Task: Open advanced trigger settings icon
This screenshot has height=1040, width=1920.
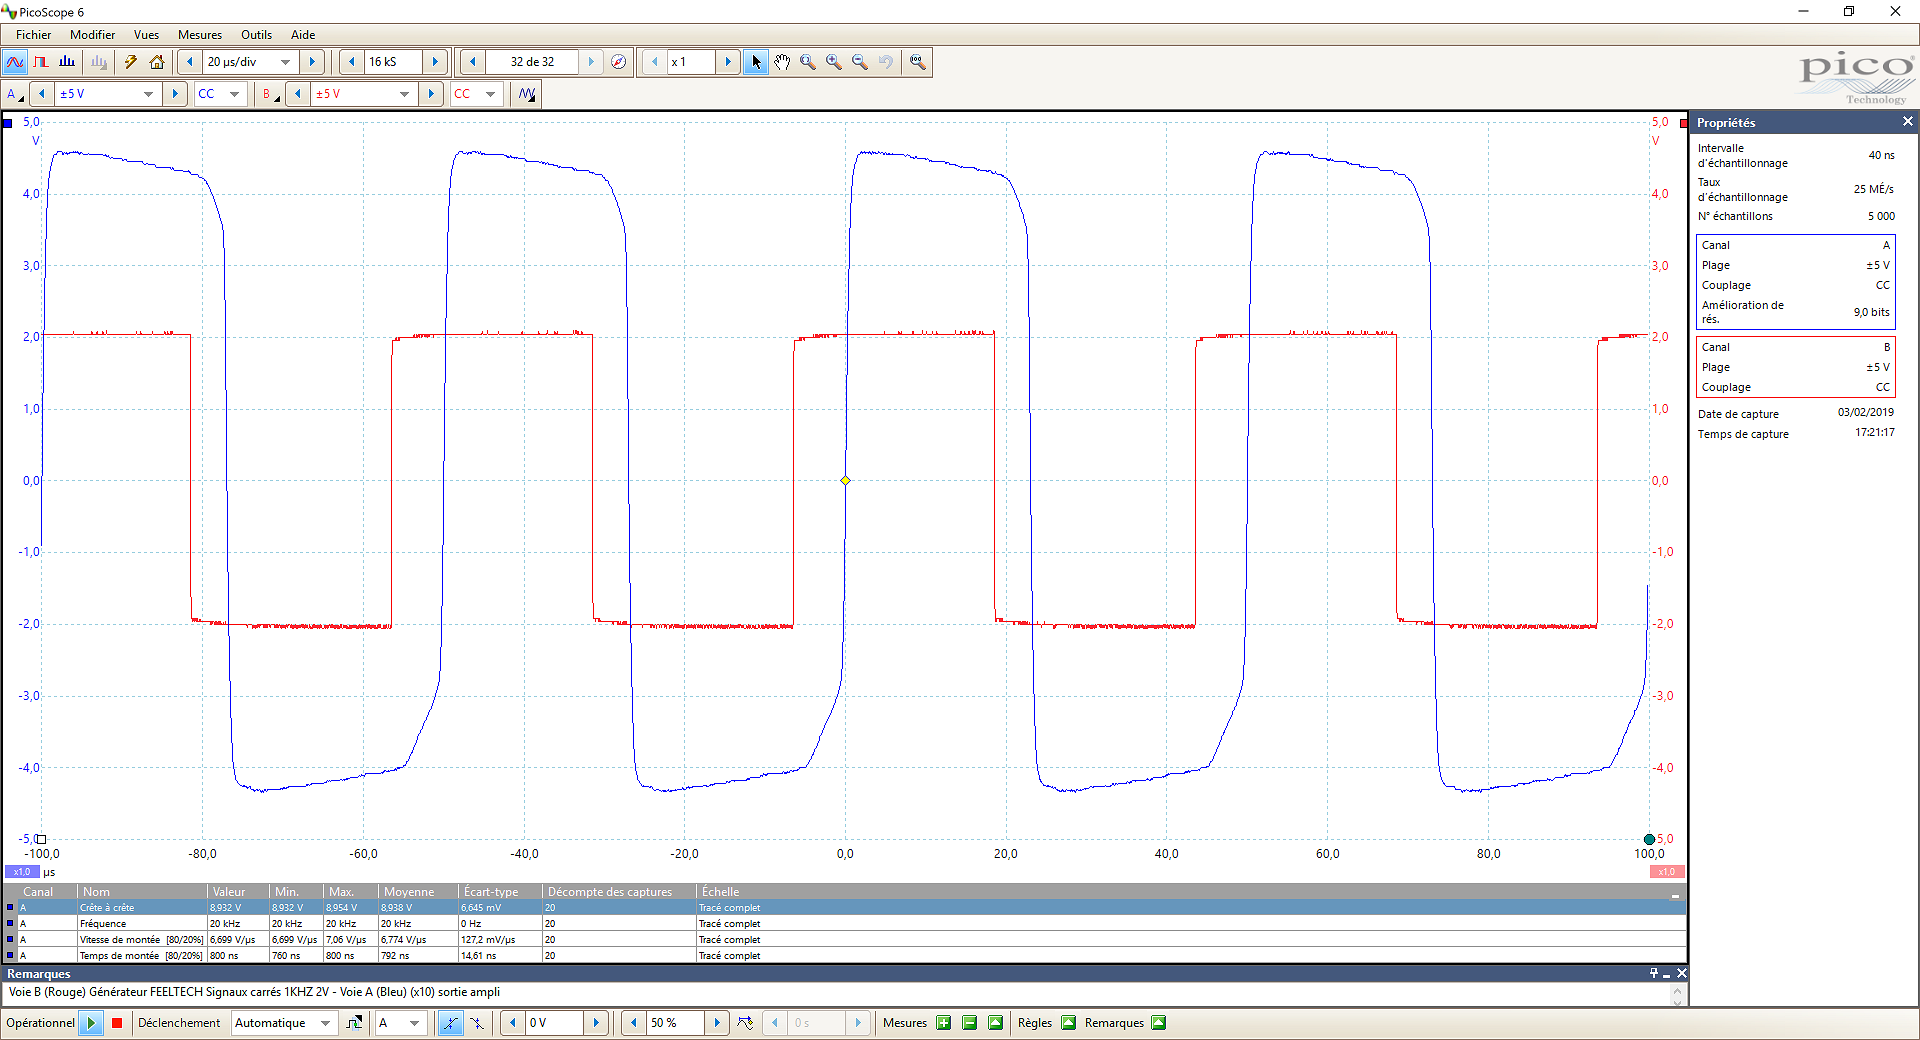Action: (x=354, y=1023)
